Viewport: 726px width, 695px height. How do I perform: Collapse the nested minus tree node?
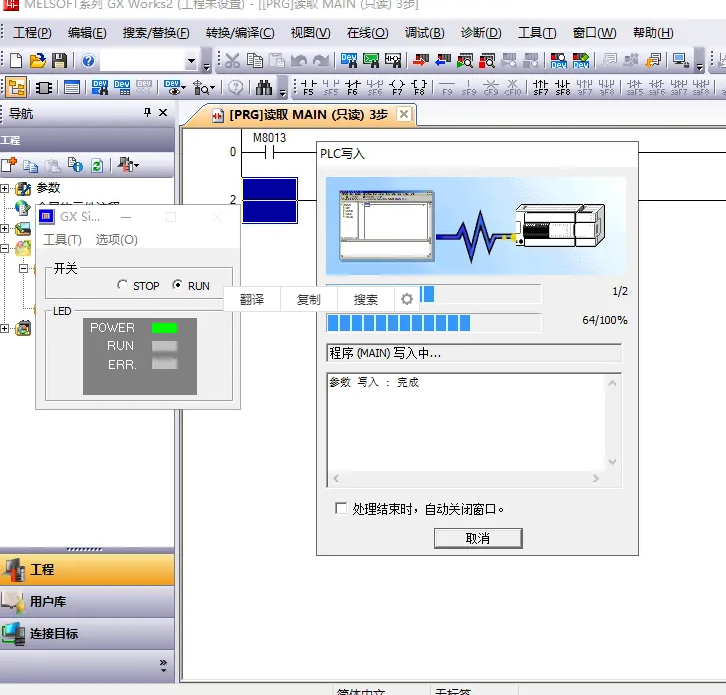tap(23, 268)
